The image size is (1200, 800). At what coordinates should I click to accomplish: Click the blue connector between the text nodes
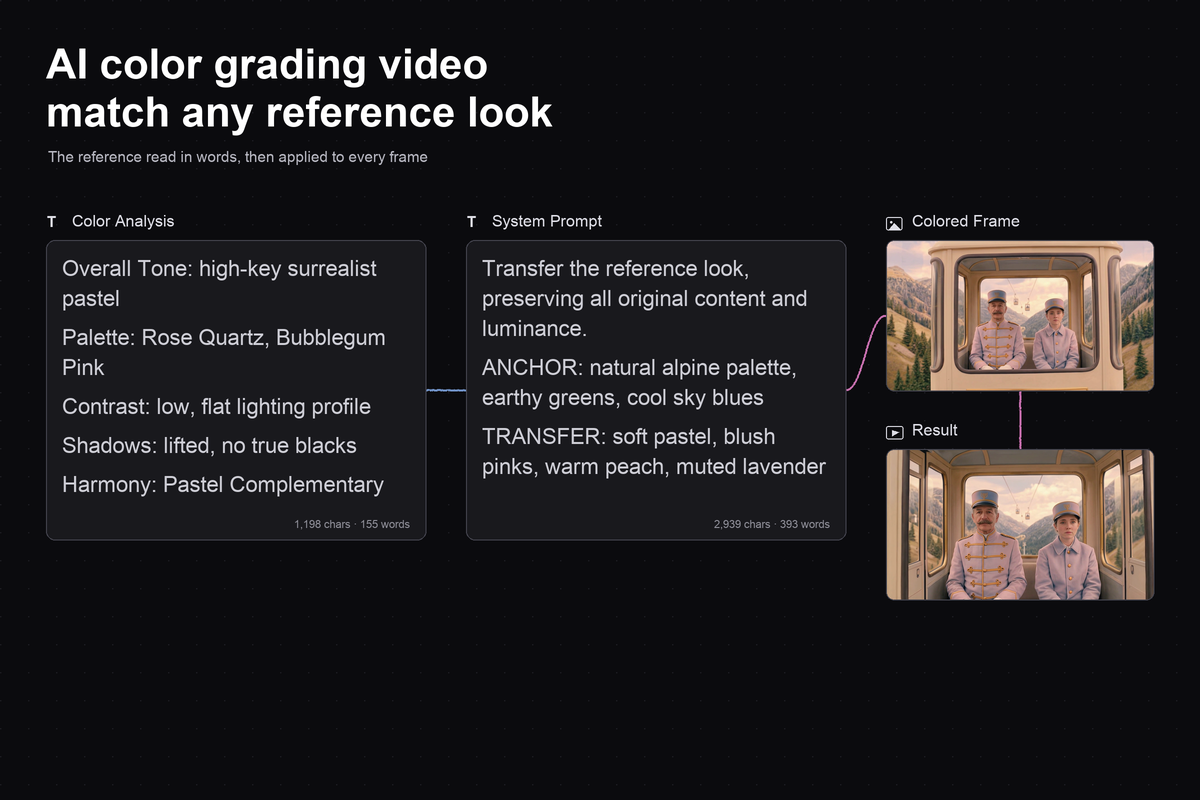[446, 390]
